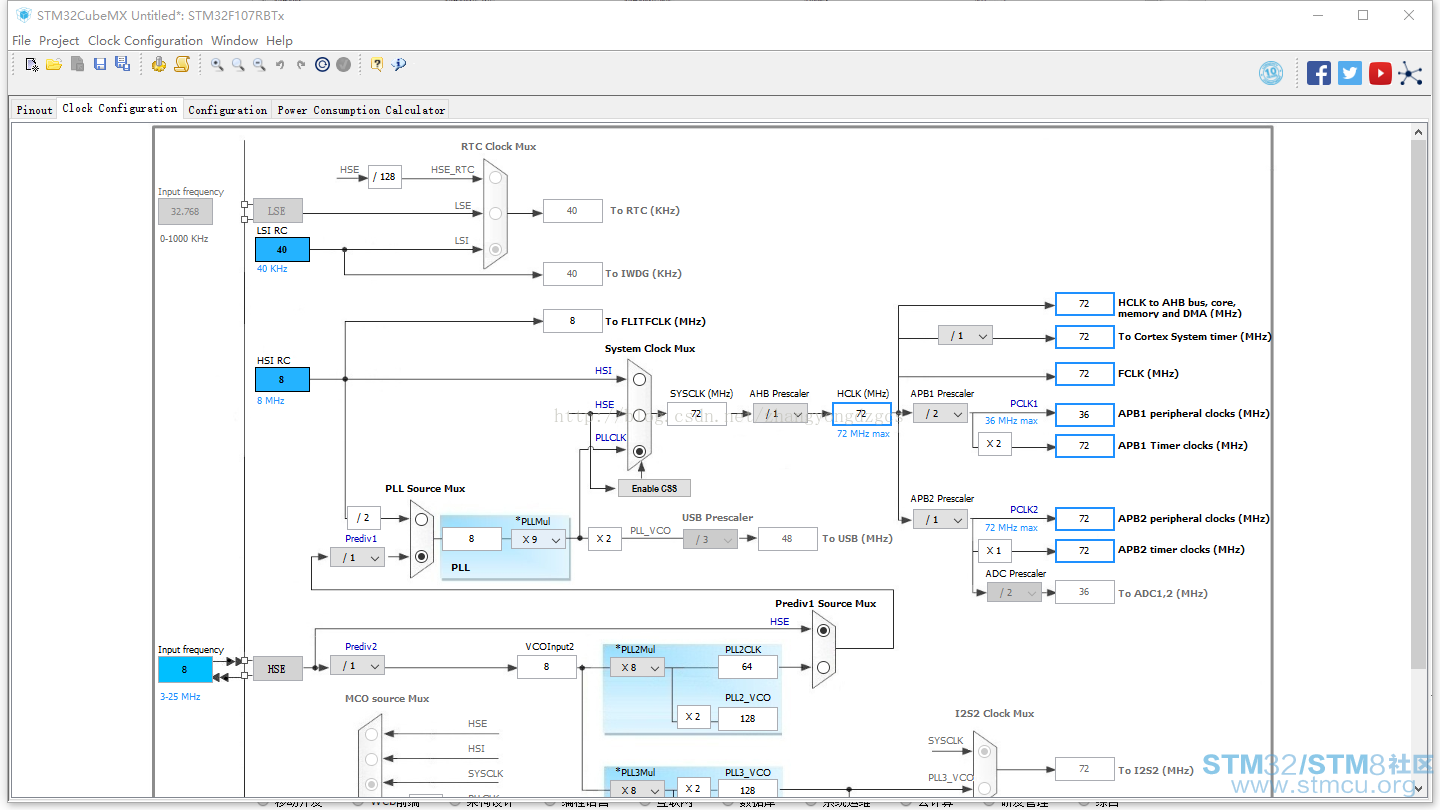The width and height of the screenshot is (1440, 810).
Task: Click the Enable CSS button
Action: 654,488
